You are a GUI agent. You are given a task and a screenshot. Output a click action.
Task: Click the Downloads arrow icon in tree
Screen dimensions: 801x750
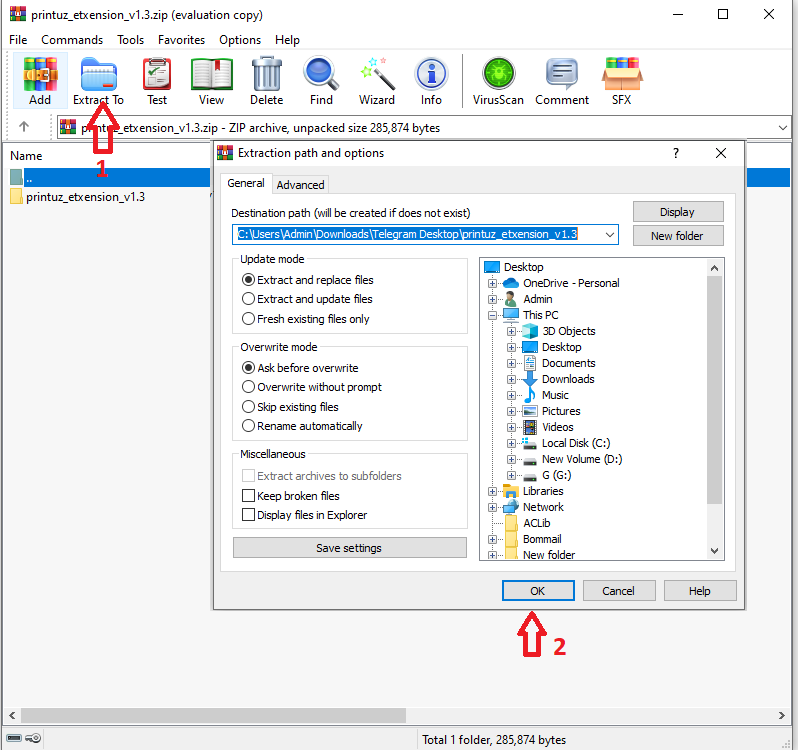[530, 379]
